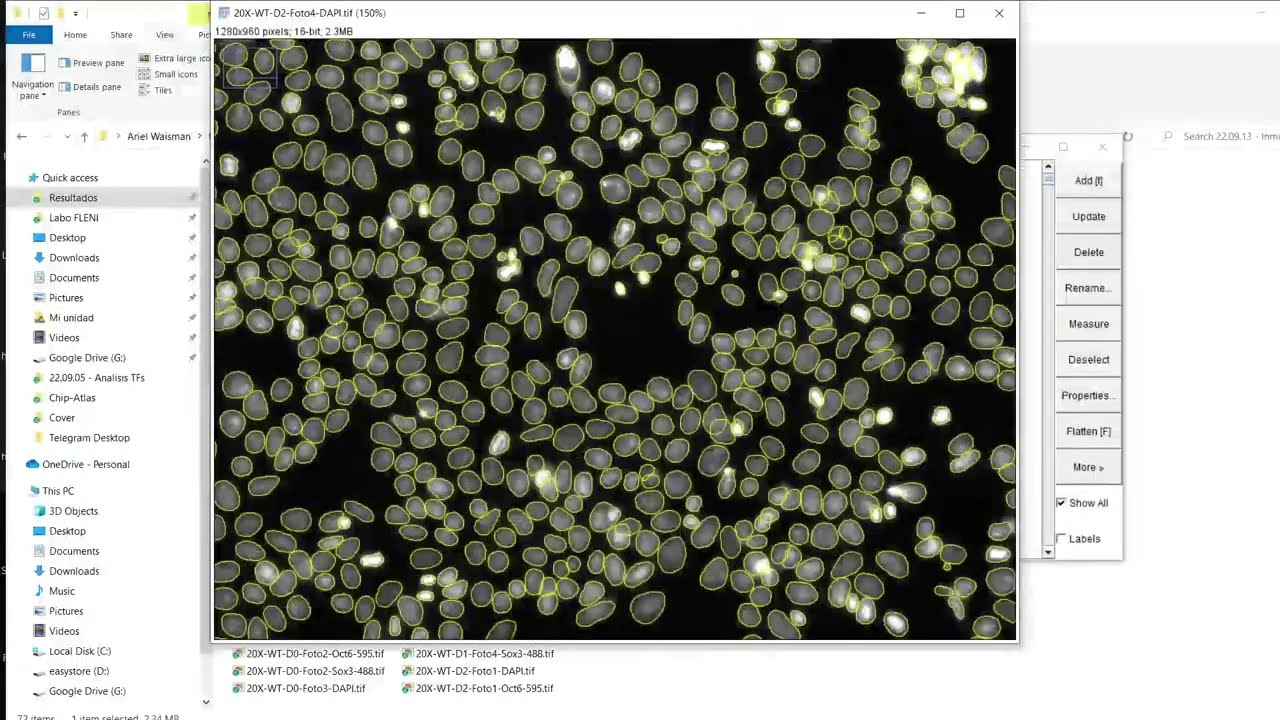Switch to the Share ribbon tab
The height and width of the screenshot is (720, 1280).
(x=121, y=35)
